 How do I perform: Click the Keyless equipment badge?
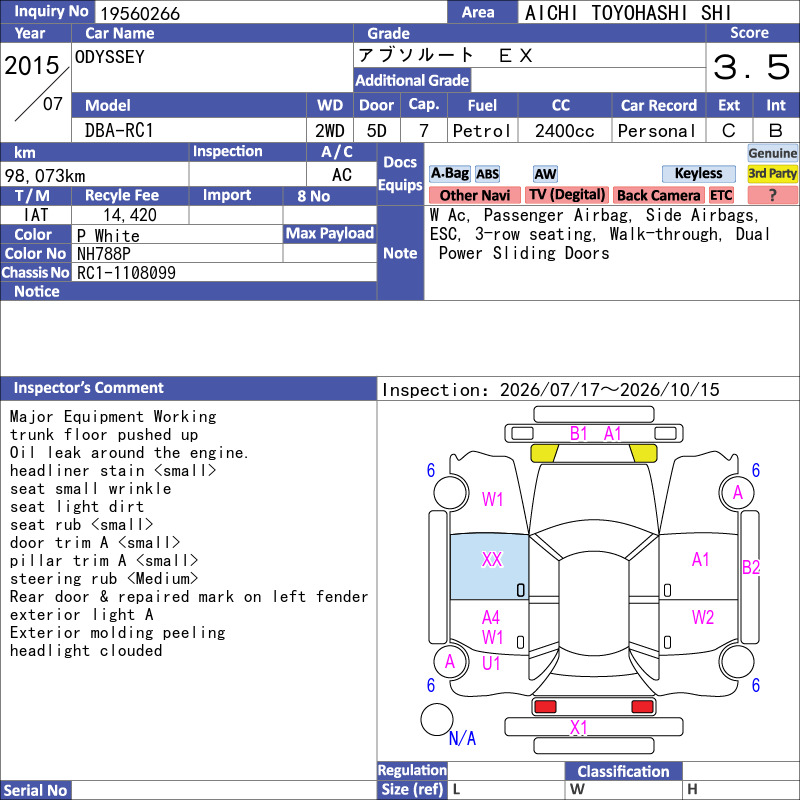click(x=698, y=173)
